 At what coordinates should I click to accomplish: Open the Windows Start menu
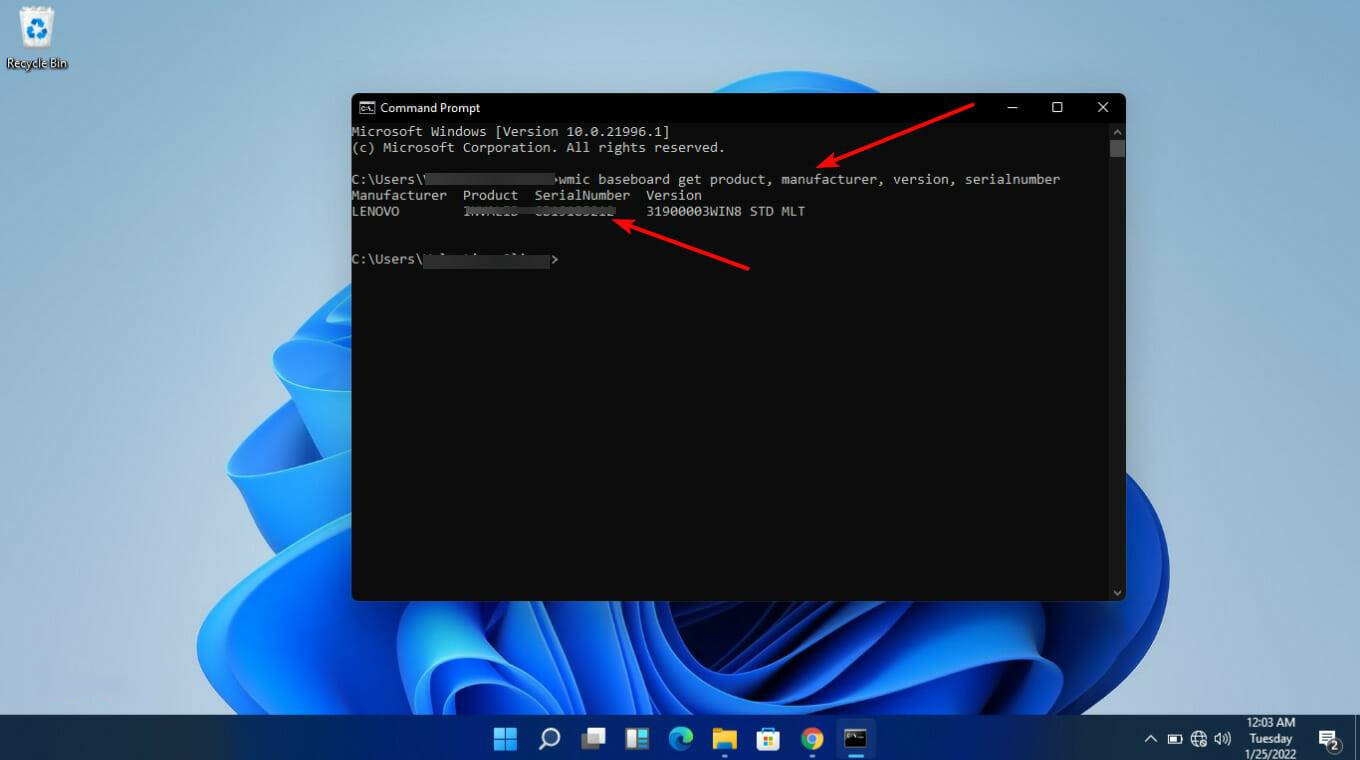(505, 738)
